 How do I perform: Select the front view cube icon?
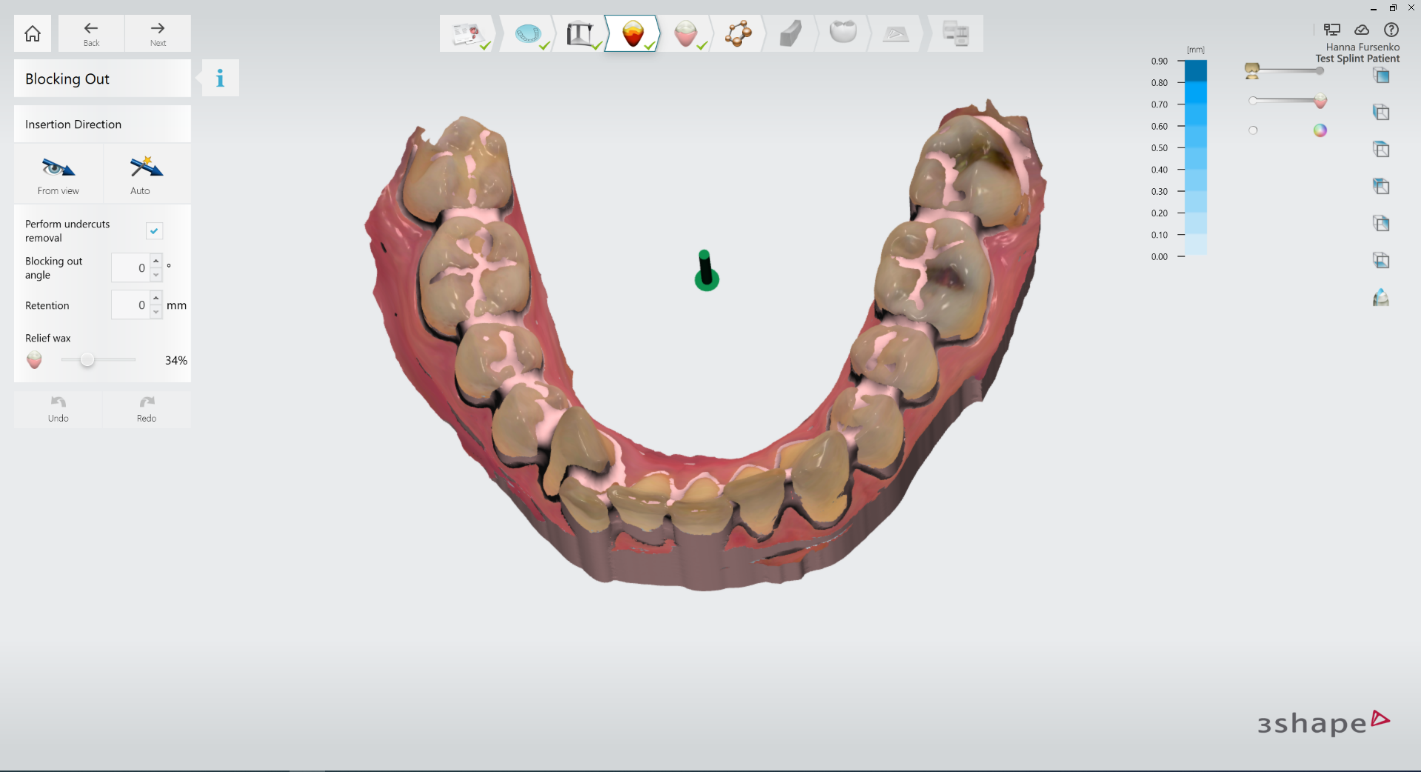pos(1381,76)
